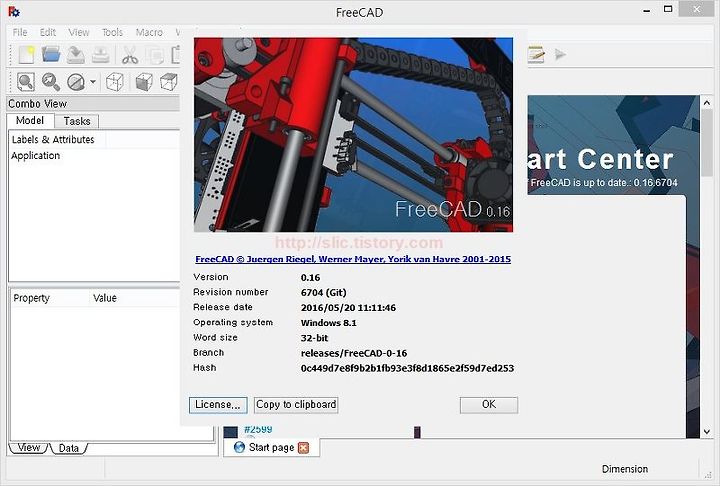Select the Data tab below property panel

[x=68, y=448]
